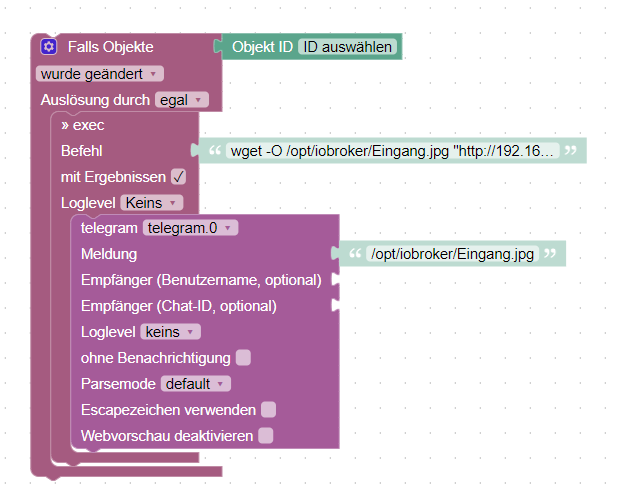Click the telegram label on the purple block

coord(109,228)
